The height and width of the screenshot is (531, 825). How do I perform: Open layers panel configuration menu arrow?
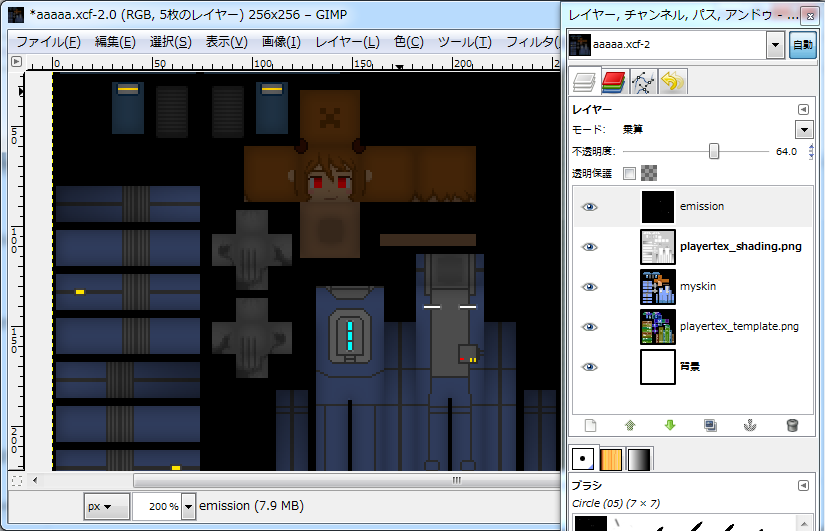(x=803, y=109)
